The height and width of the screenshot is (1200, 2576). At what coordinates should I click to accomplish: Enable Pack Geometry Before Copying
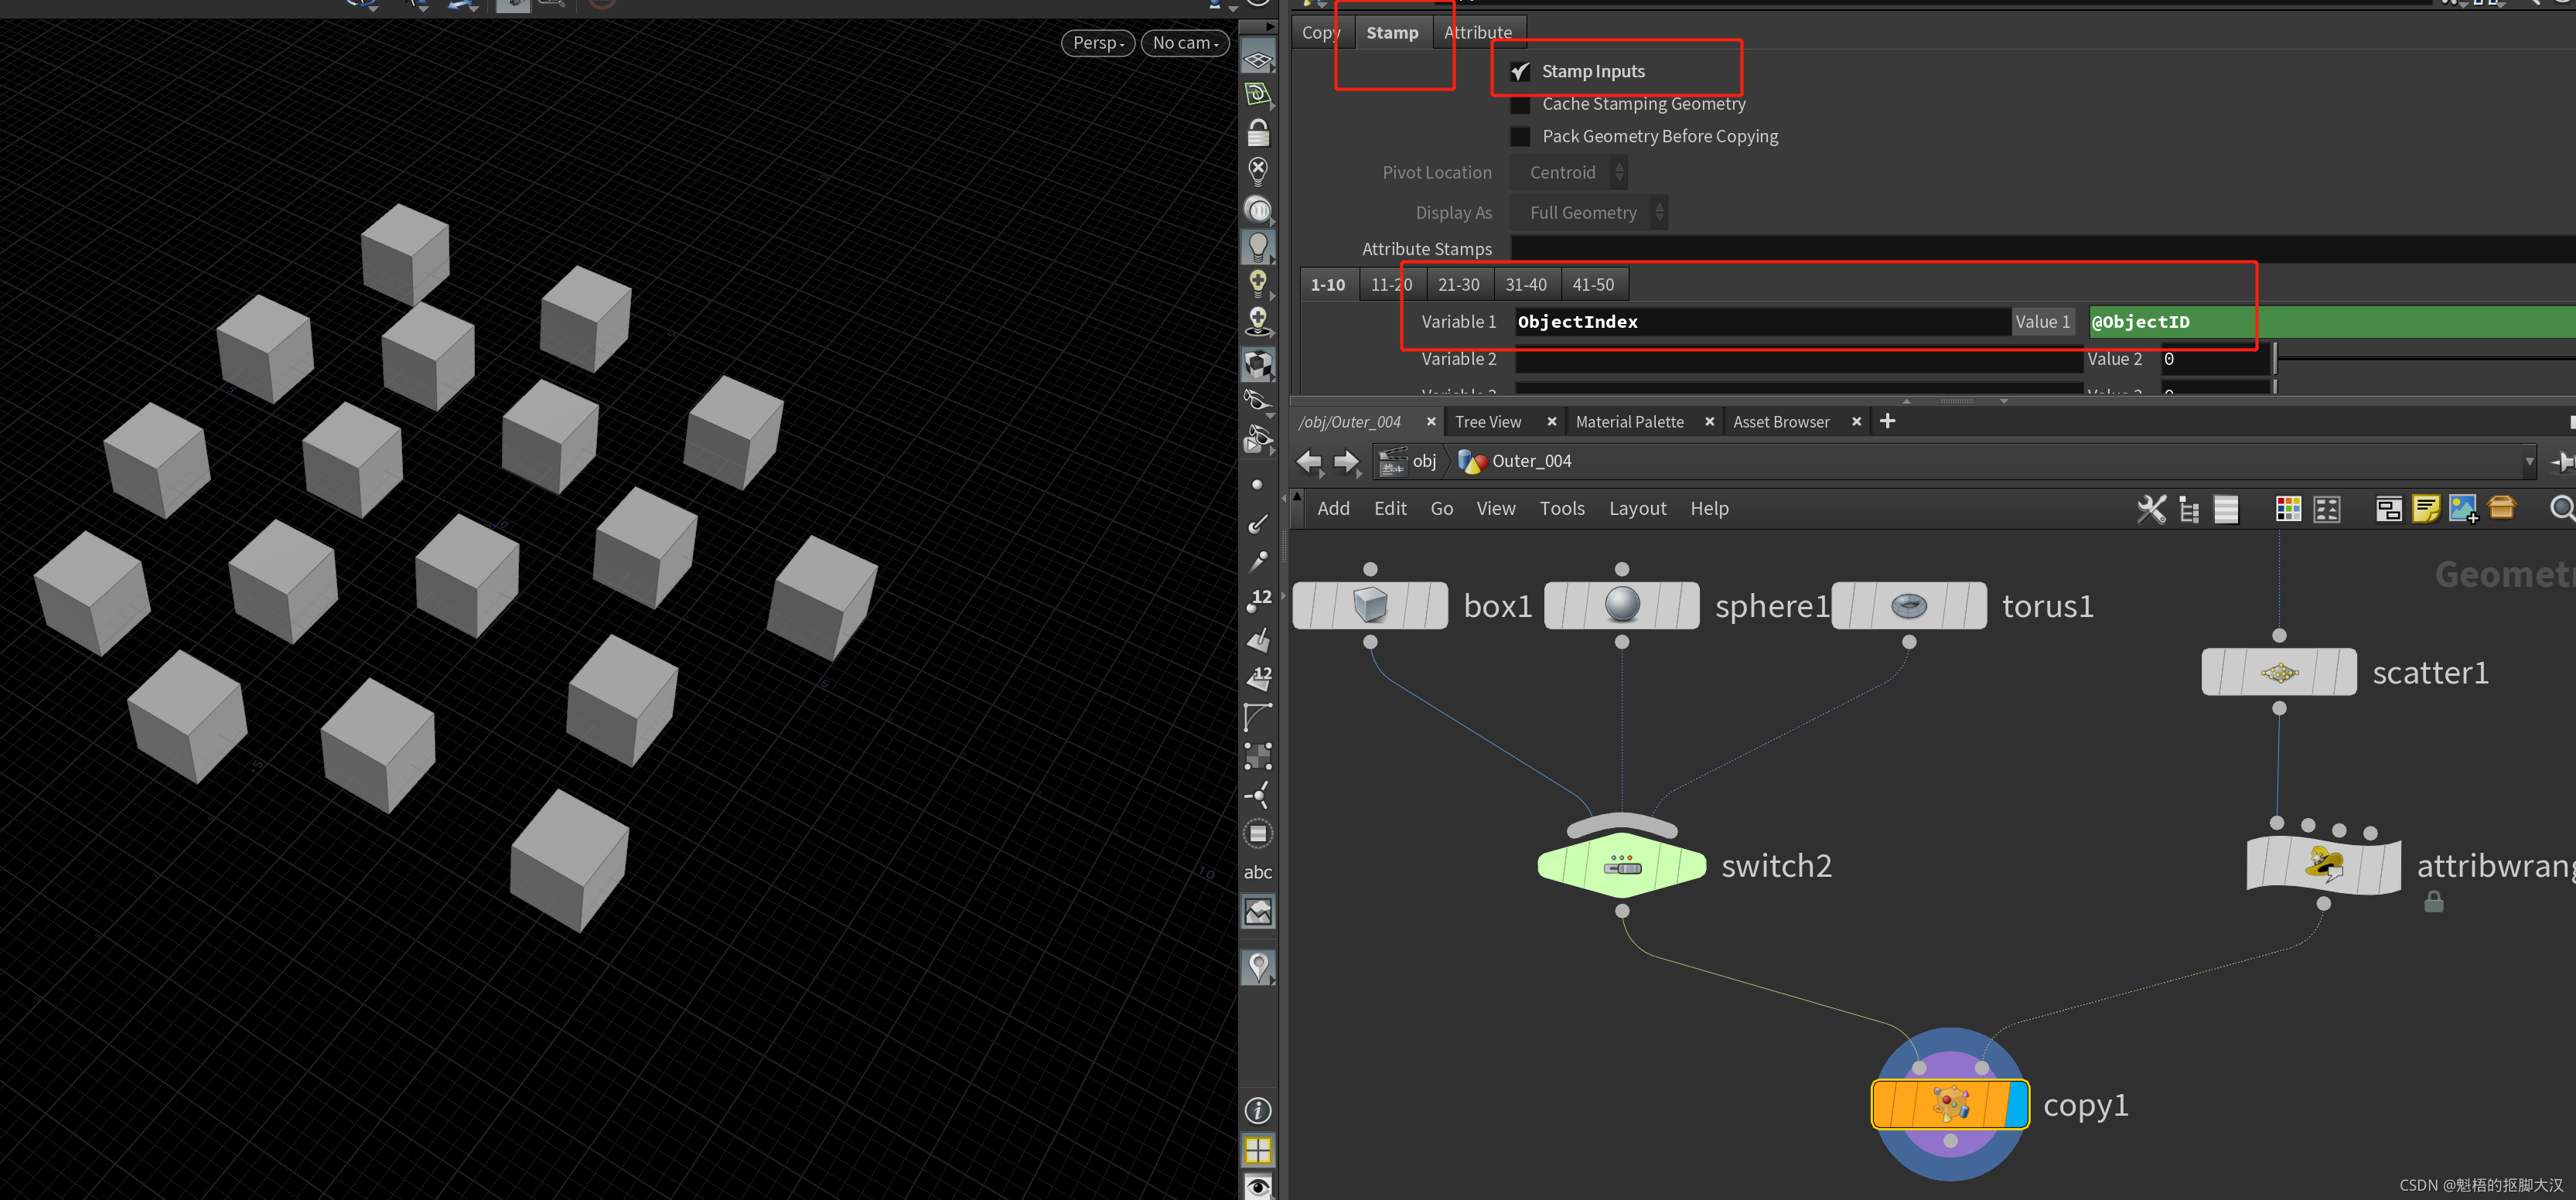(1520, 136)
